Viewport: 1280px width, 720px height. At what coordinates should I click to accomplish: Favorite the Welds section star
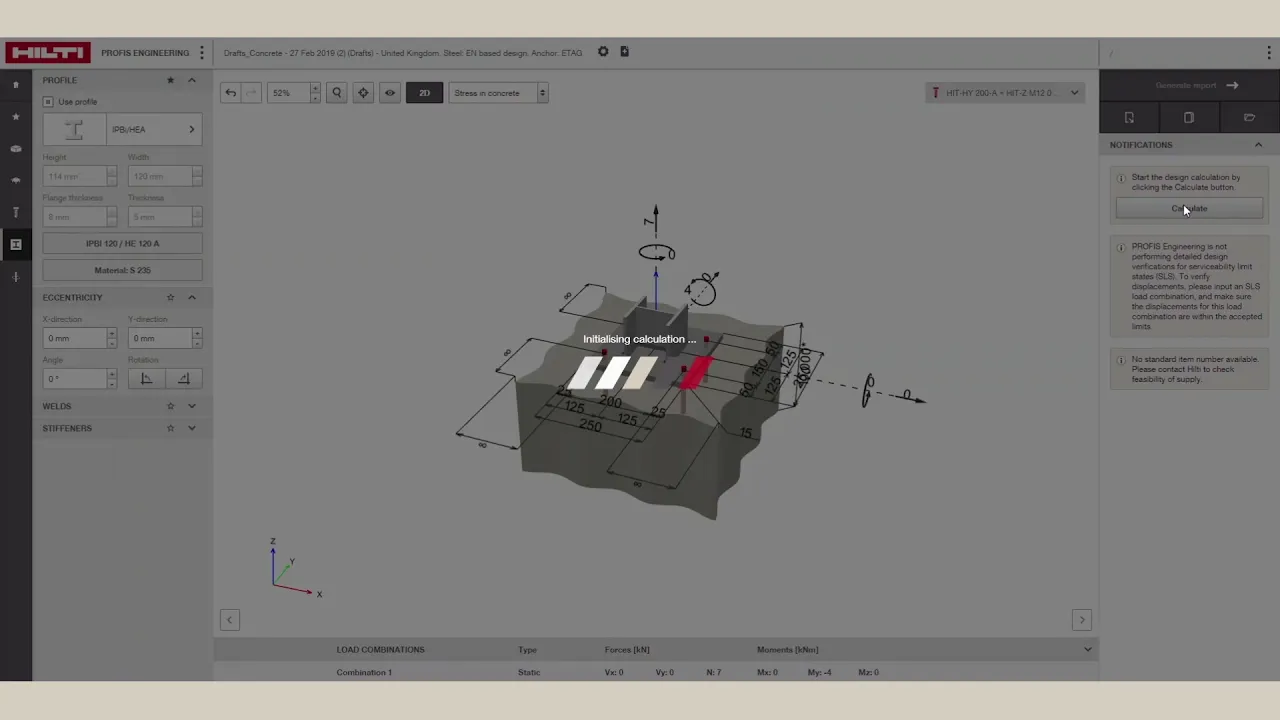pos(170,406)
